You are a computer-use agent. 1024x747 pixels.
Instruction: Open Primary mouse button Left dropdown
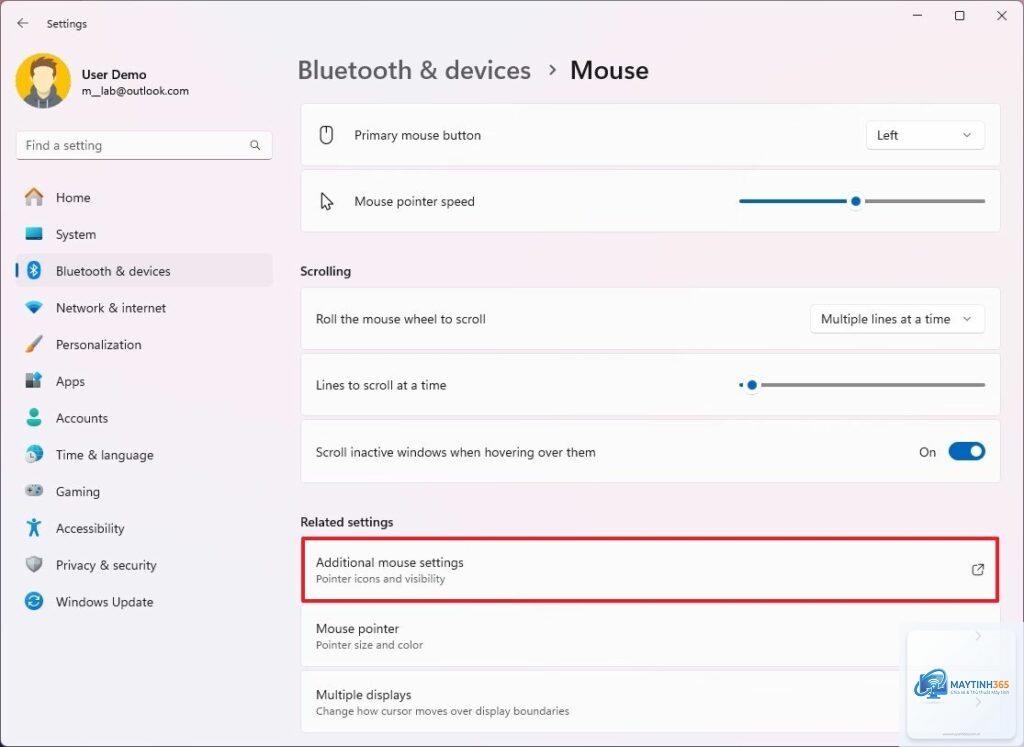tap(925, 135)
